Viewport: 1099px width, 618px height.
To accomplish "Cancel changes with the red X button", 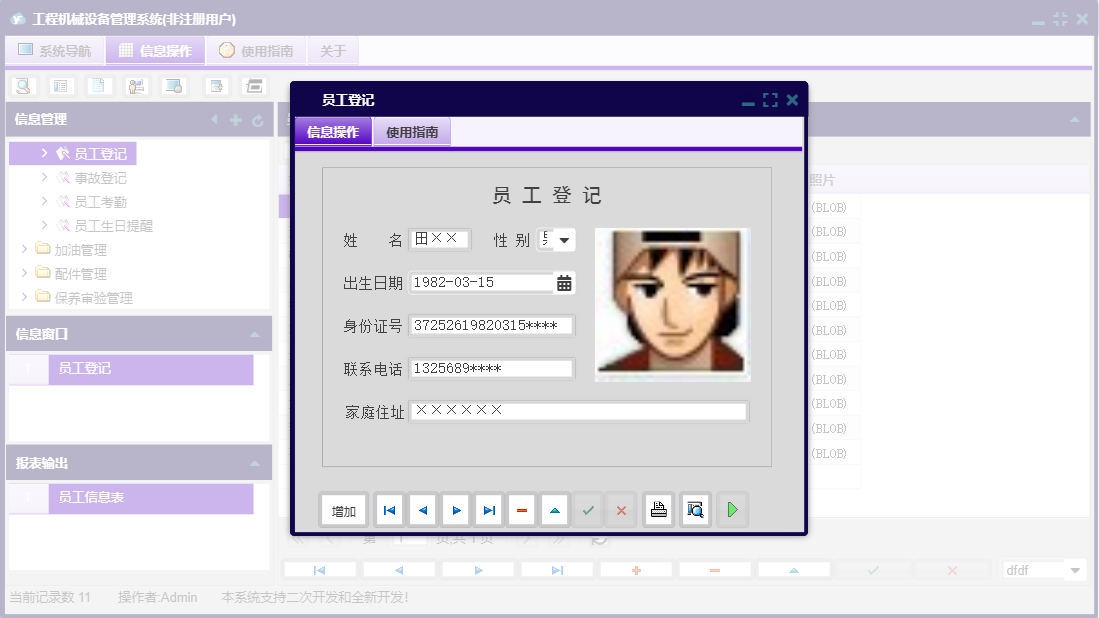I will point(620,509).
